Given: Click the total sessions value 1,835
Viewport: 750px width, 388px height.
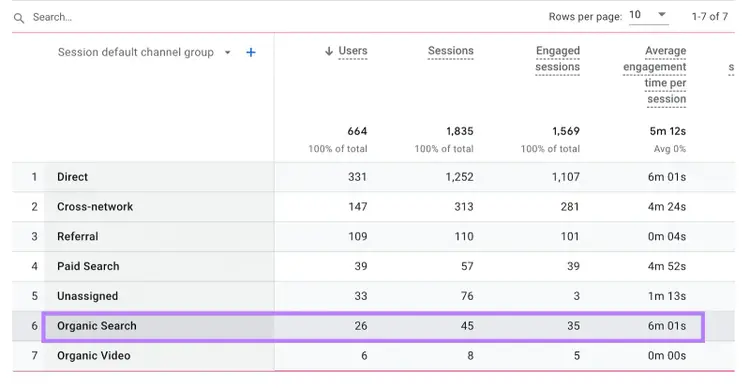Looking at the screenshot, I should [x=460, y=131].
